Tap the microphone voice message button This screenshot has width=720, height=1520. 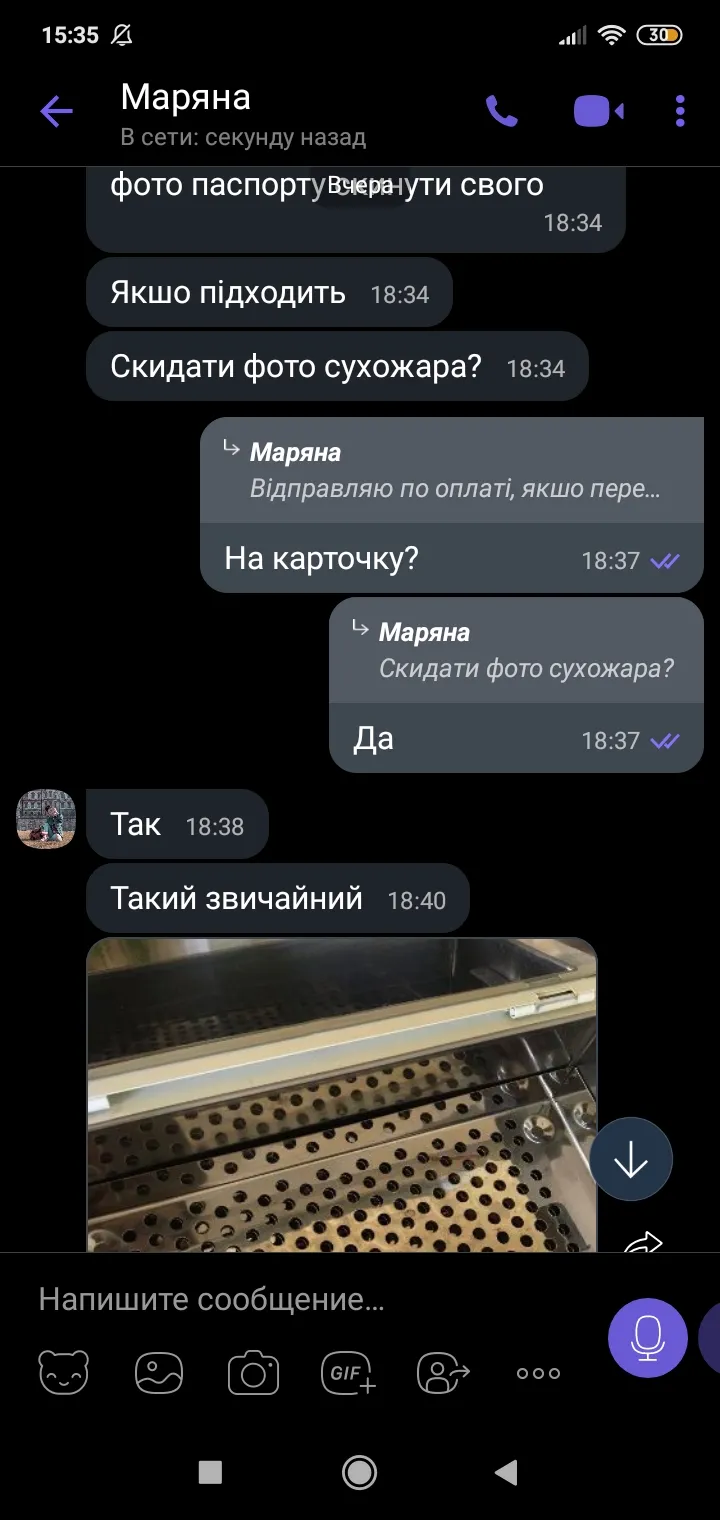click(x=648, y=1338)
